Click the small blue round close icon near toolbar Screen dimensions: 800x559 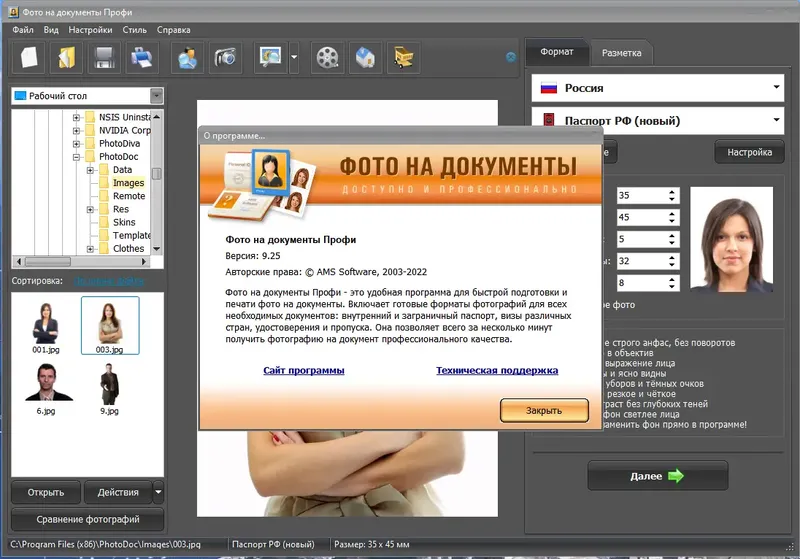click(511, 57)
